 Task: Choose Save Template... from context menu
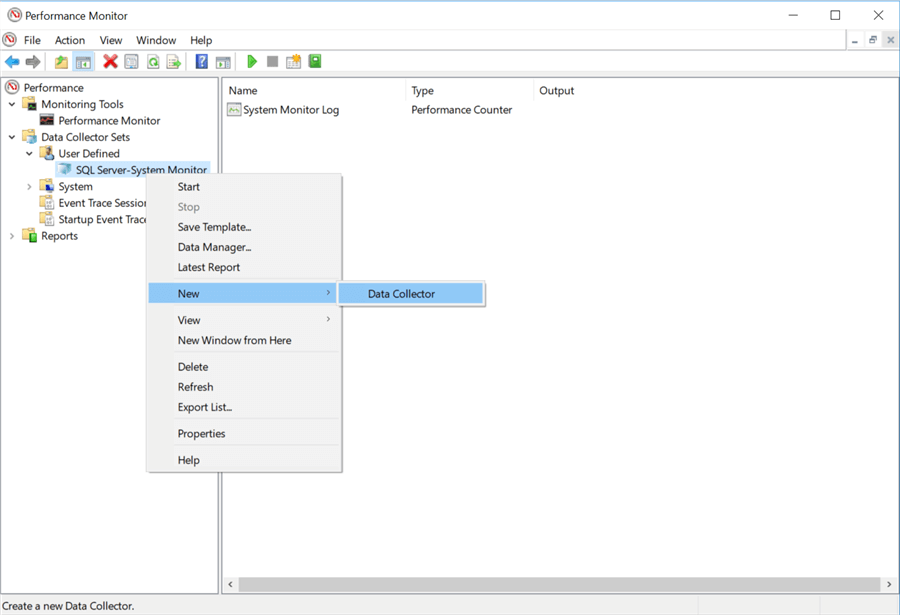(x=214, y=227)
